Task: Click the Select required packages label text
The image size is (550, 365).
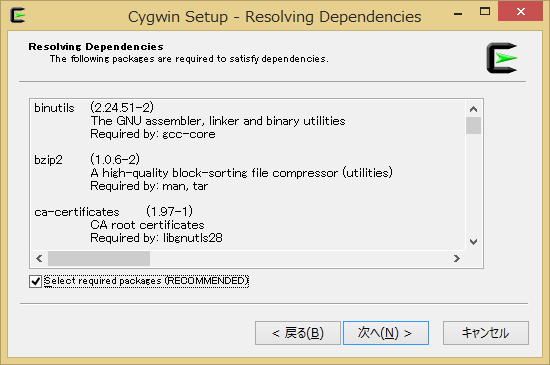Action: pyautogui.click(x=146, y=281)
